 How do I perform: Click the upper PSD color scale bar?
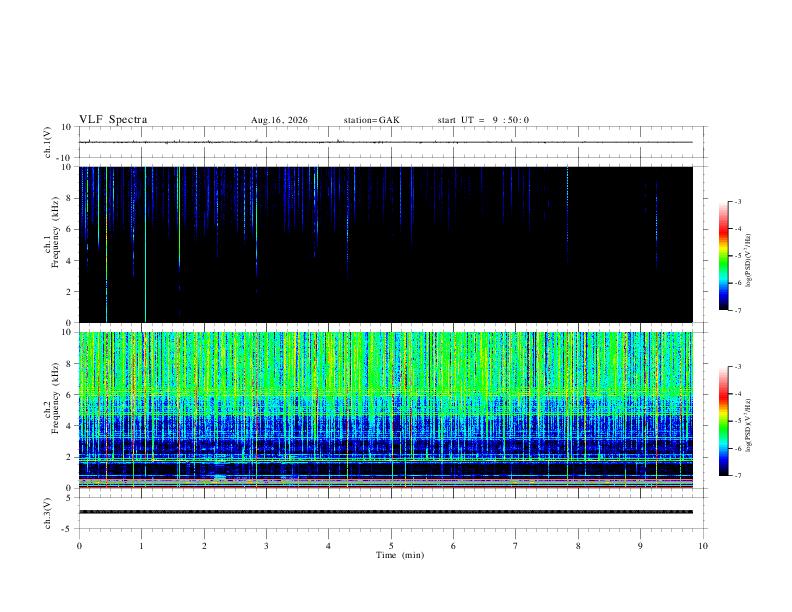pyautogui.click(x=723, y=256)
